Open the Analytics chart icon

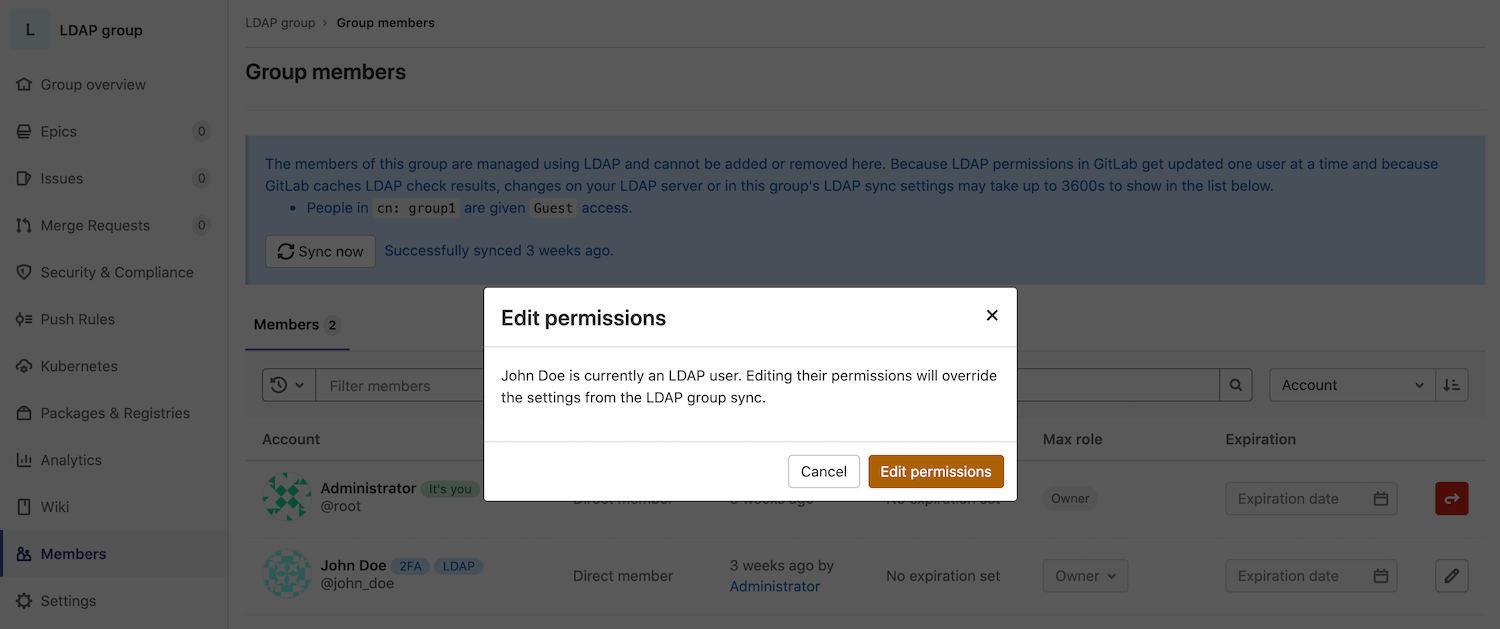25,460
